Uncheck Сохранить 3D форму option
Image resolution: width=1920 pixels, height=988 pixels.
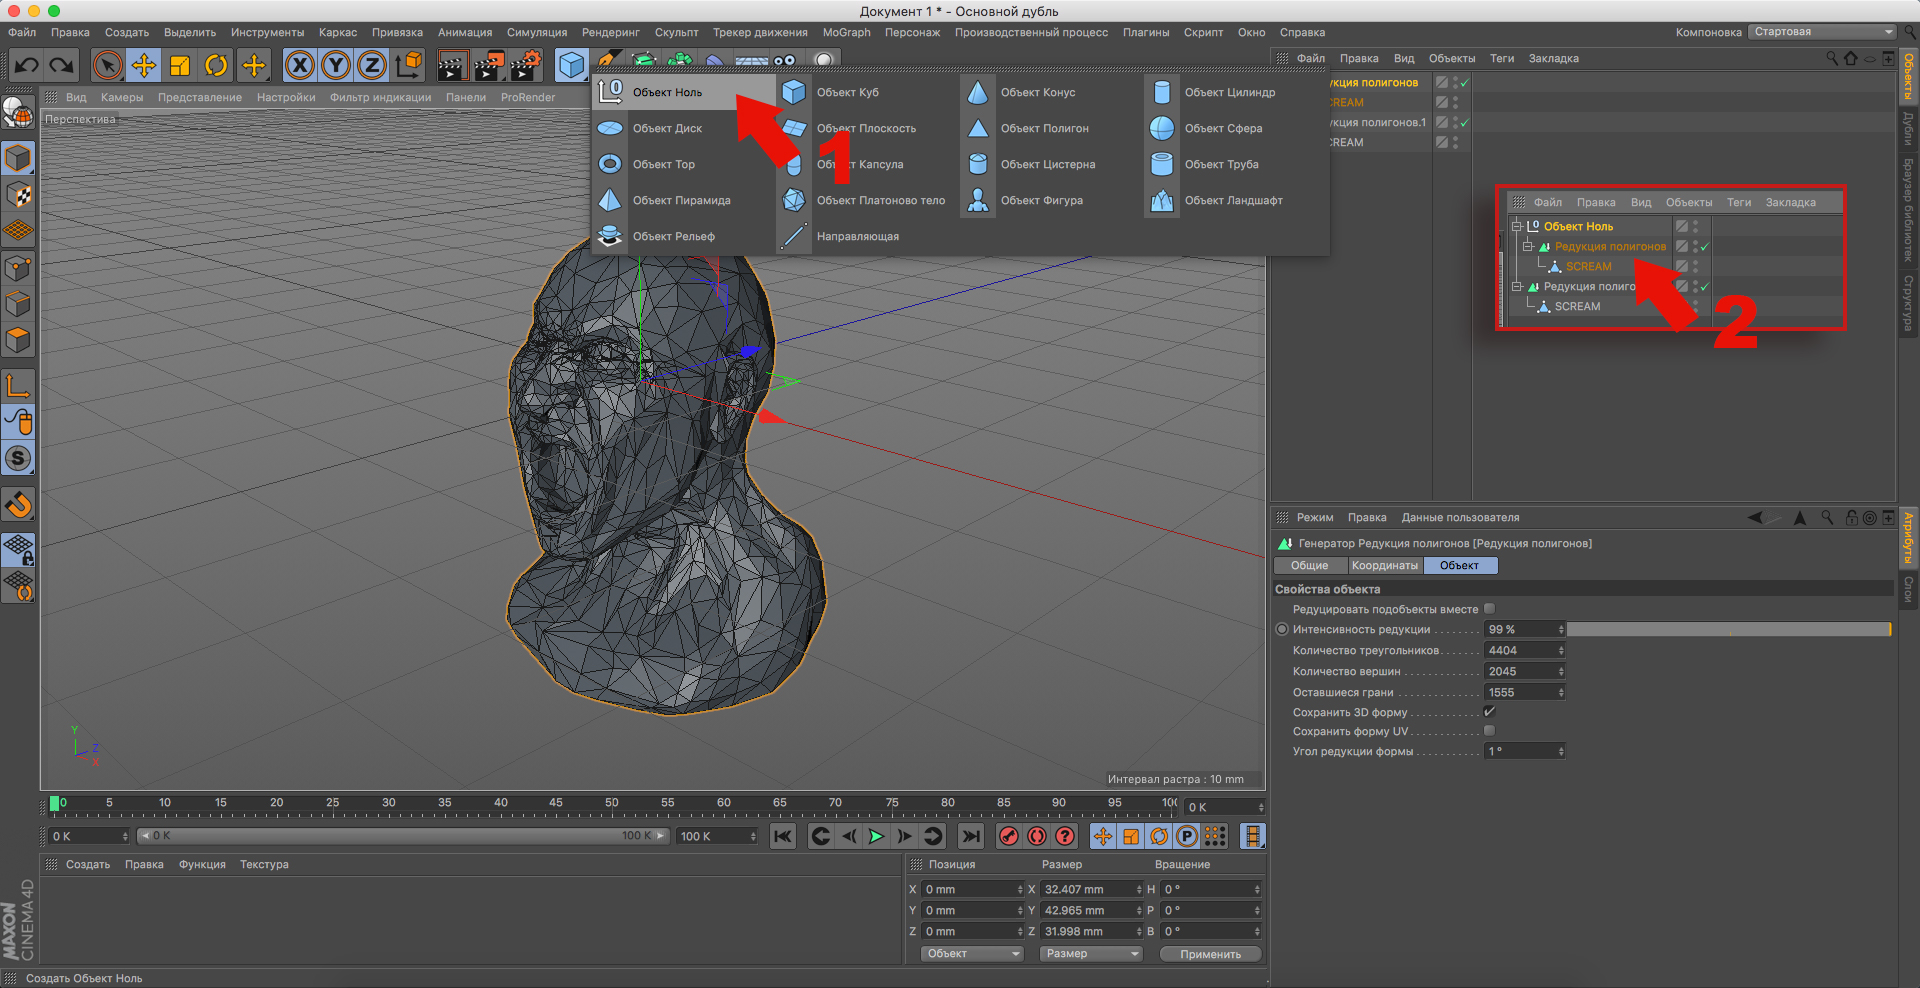click(1489, 712)
